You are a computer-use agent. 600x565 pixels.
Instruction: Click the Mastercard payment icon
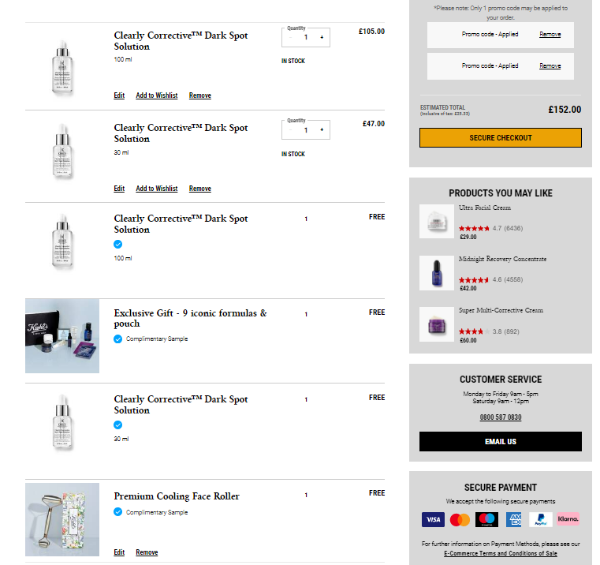[460, 520]
